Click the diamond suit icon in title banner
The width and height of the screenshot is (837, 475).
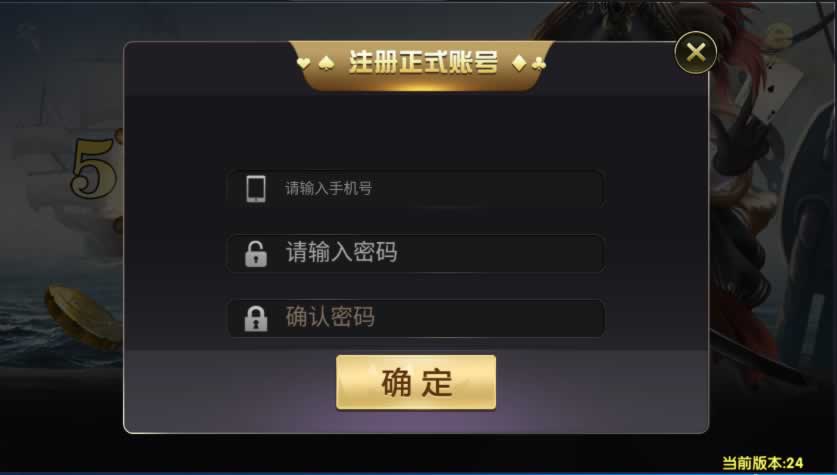[518, 63]
